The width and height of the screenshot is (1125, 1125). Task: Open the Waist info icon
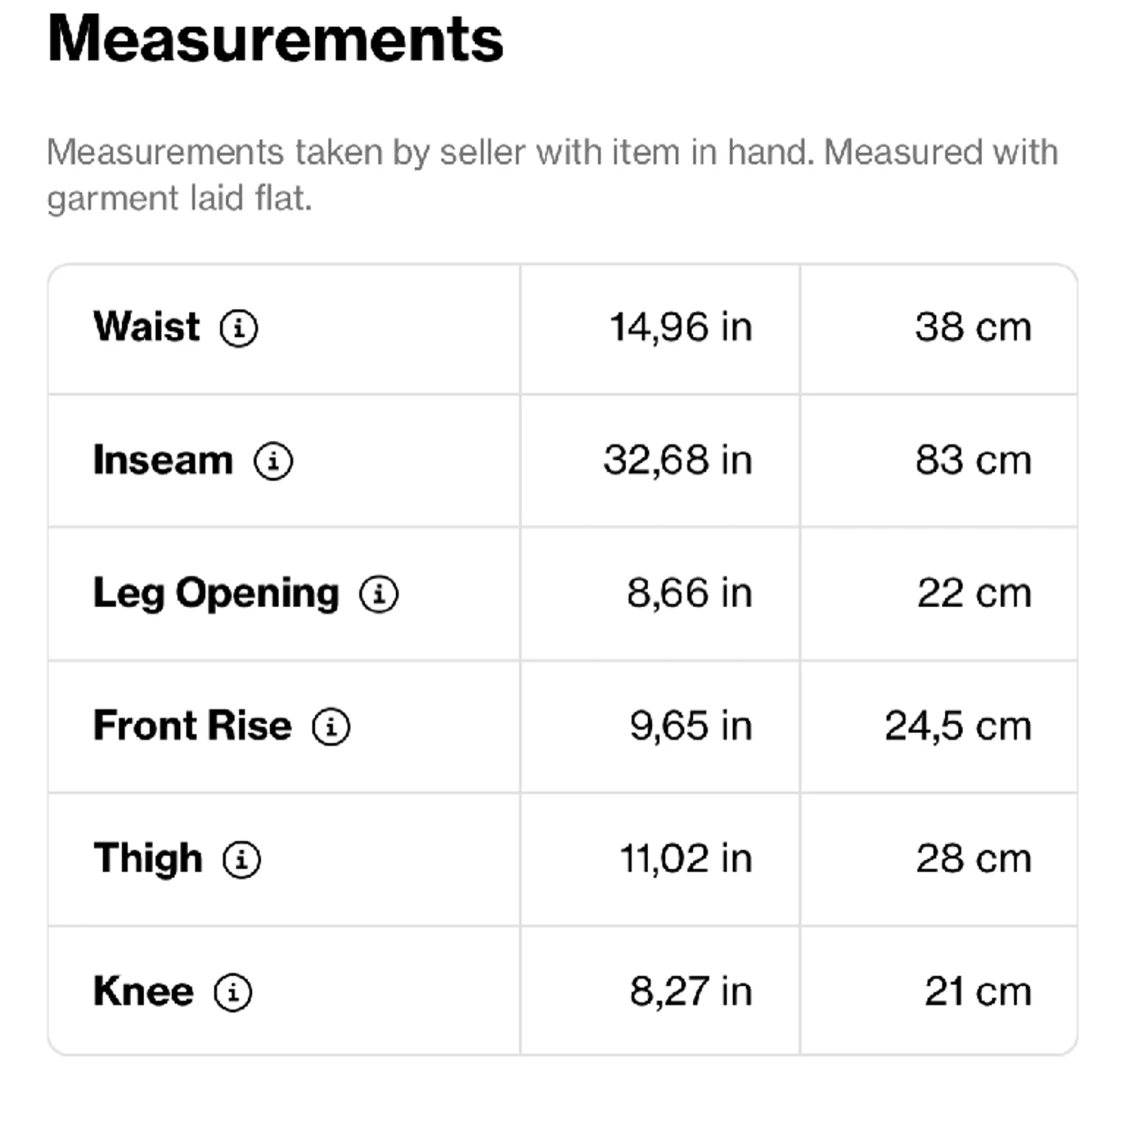click(239, 328)
